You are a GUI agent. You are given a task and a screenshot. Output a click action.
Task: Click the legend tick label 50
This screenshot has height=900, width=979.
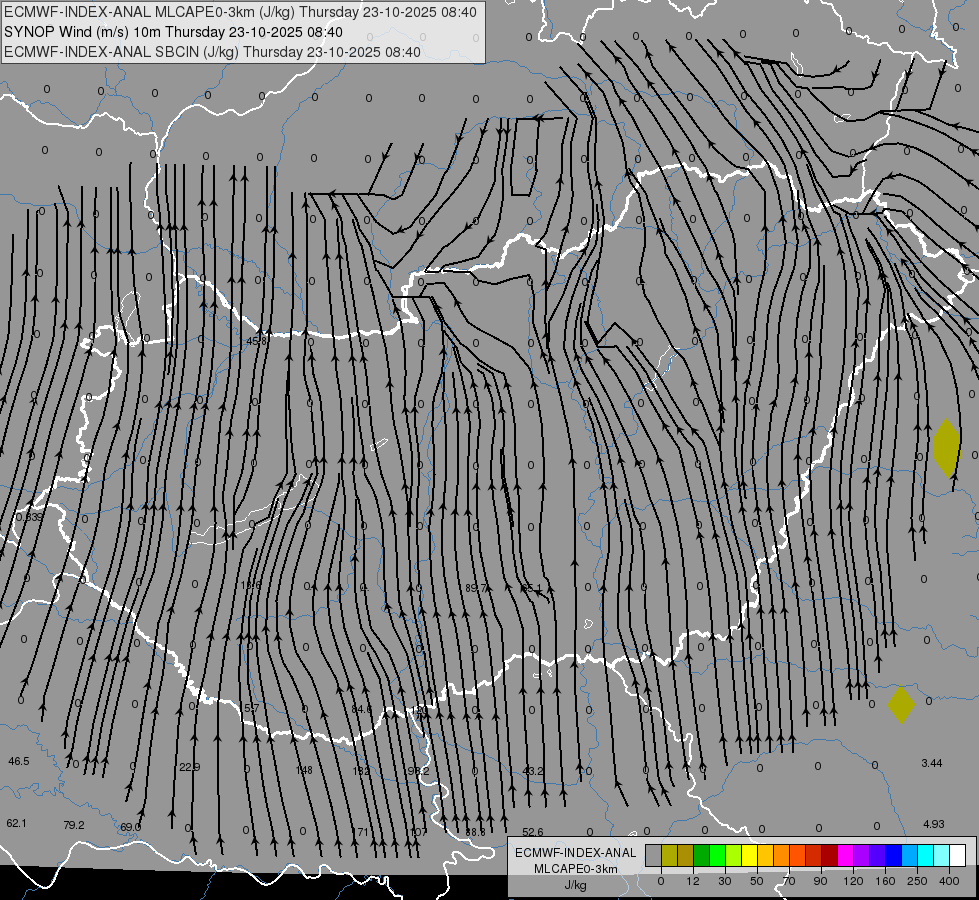pos(757,881)
